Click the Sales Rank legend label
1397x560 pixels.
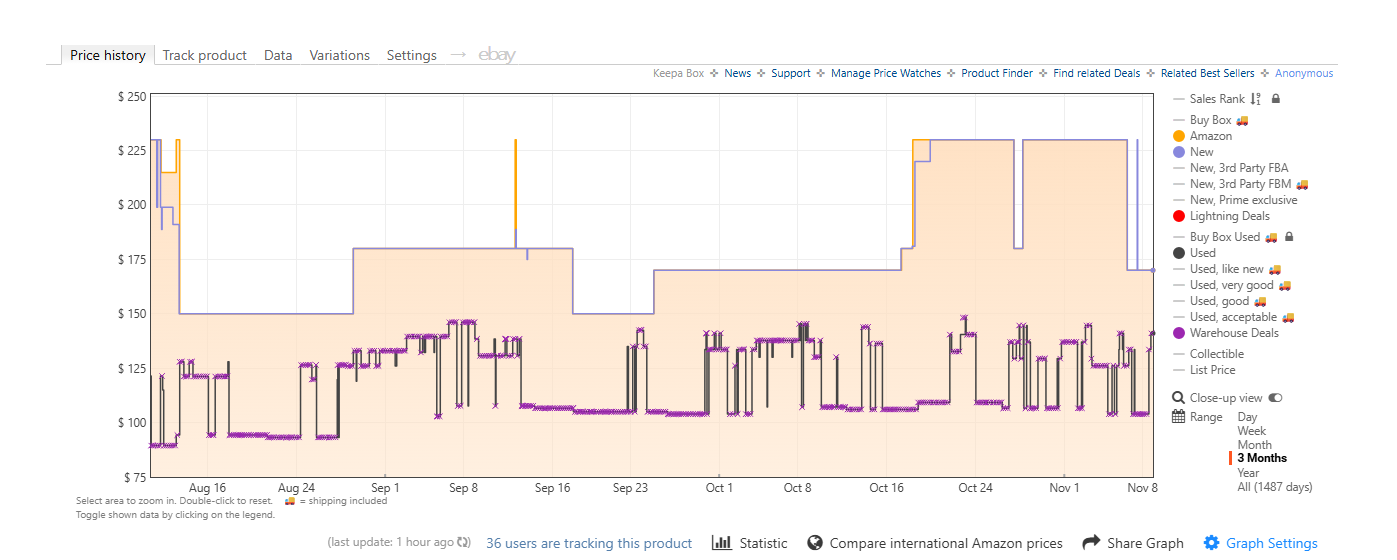[1217, 99]
